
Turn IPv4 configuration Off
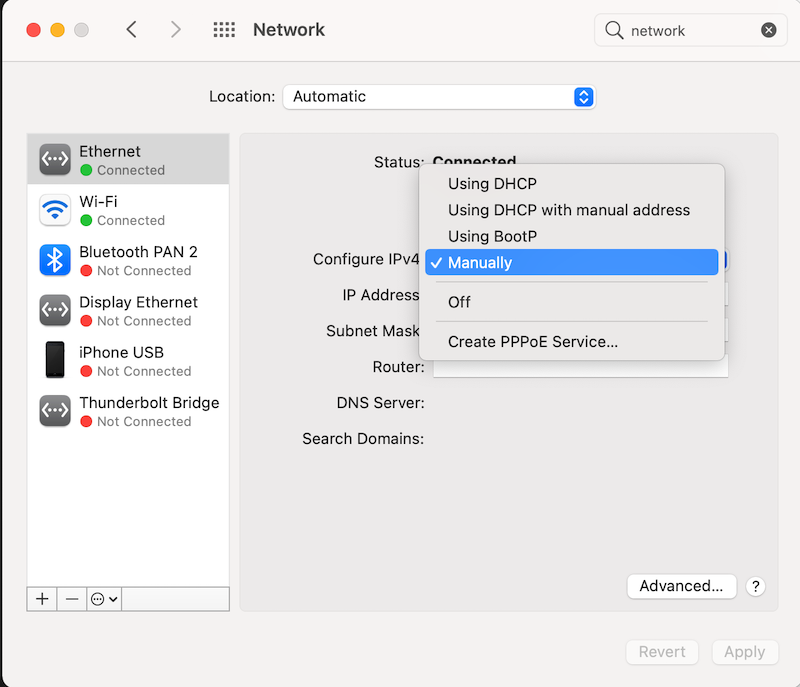click(571, 302)
